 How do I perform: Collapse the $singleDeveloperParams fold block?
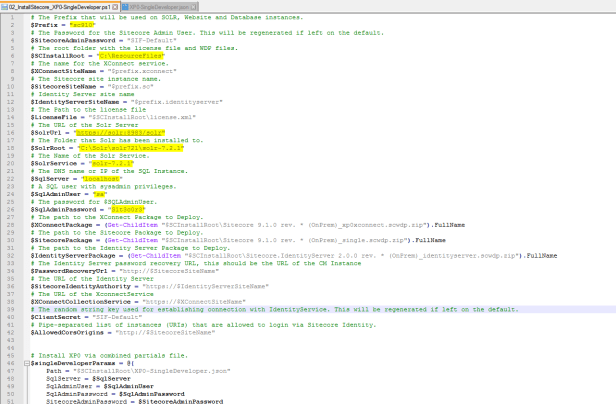(x=27, y=363)
